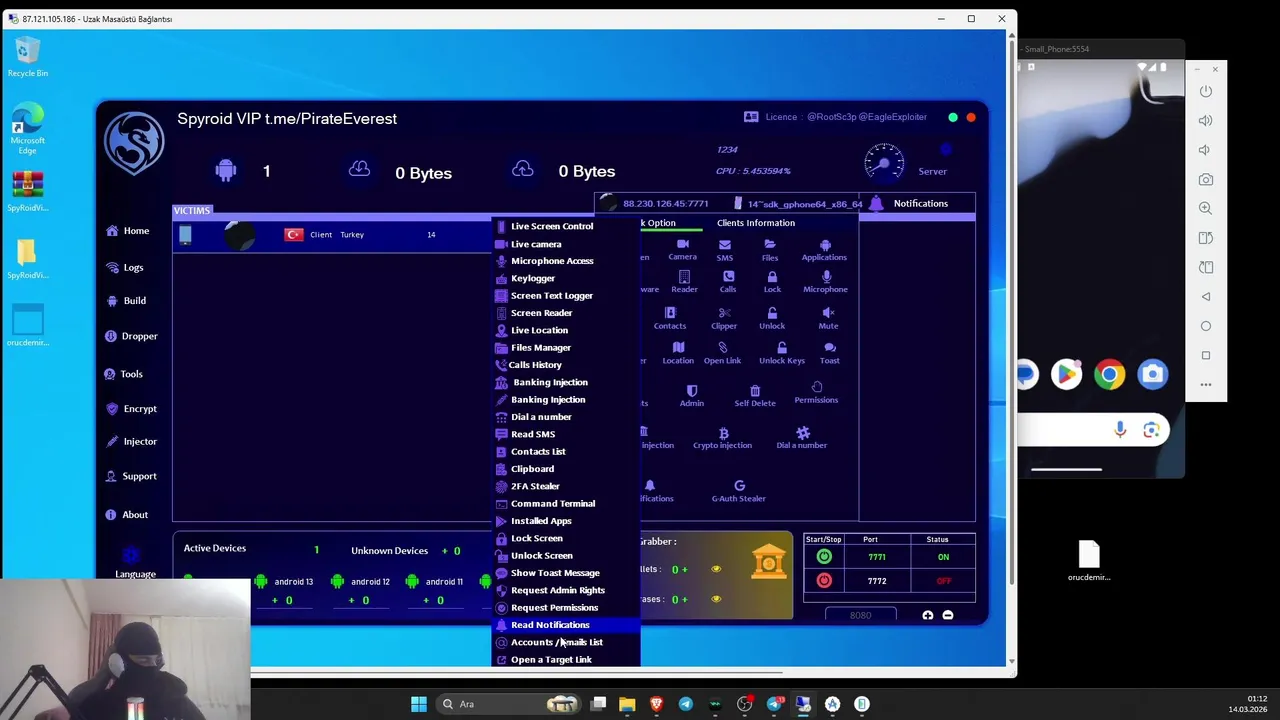Go to Home in the sidebar

128,231
